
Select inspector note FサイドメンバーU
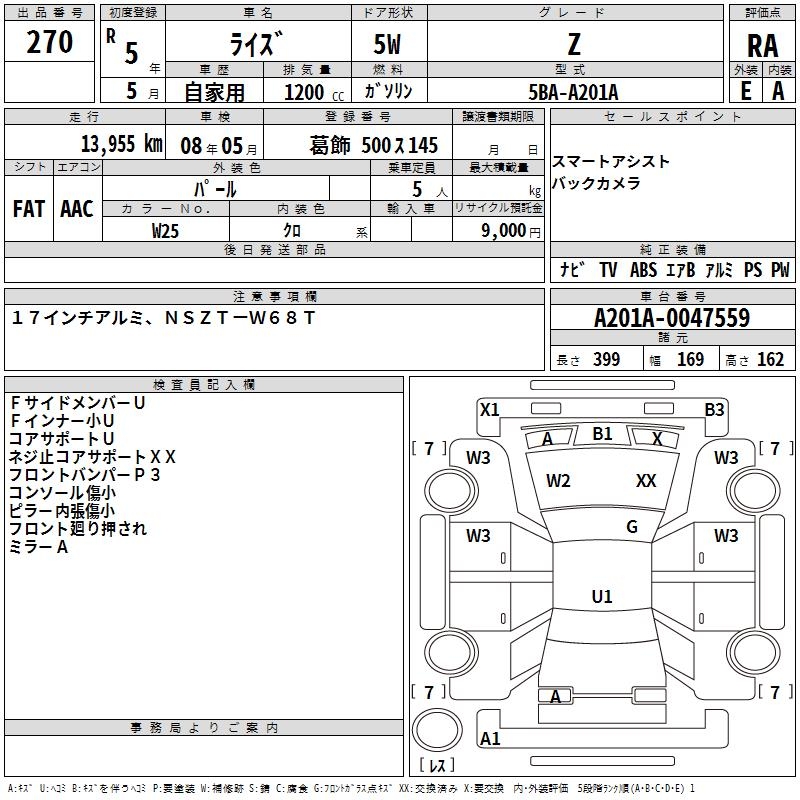pos(78,403)
